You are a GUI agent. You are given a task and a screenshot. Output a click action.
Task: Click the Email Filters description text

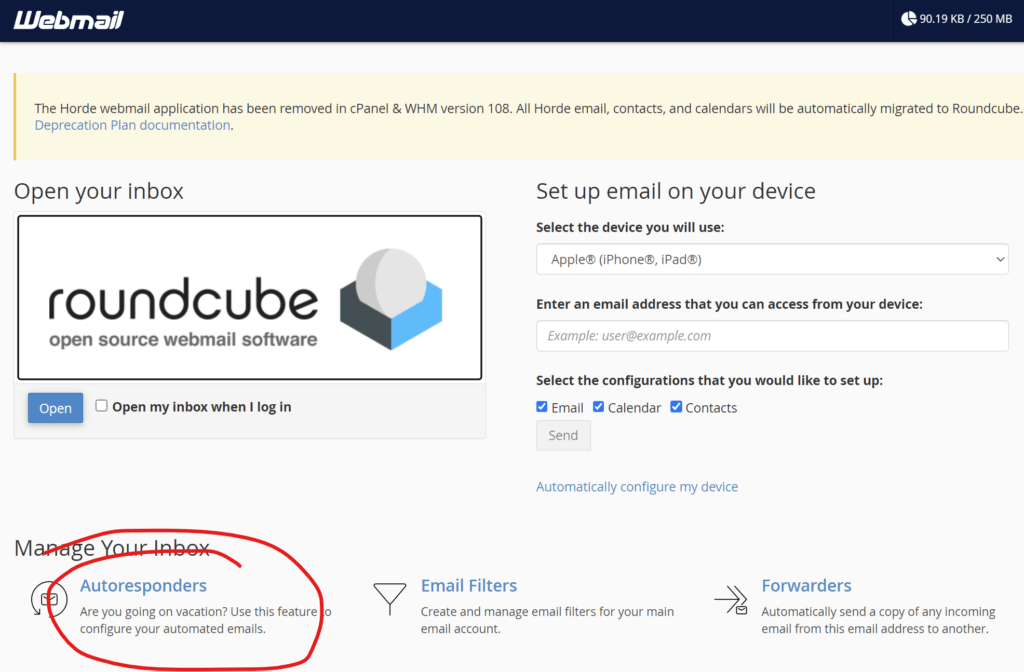point(547,620)
